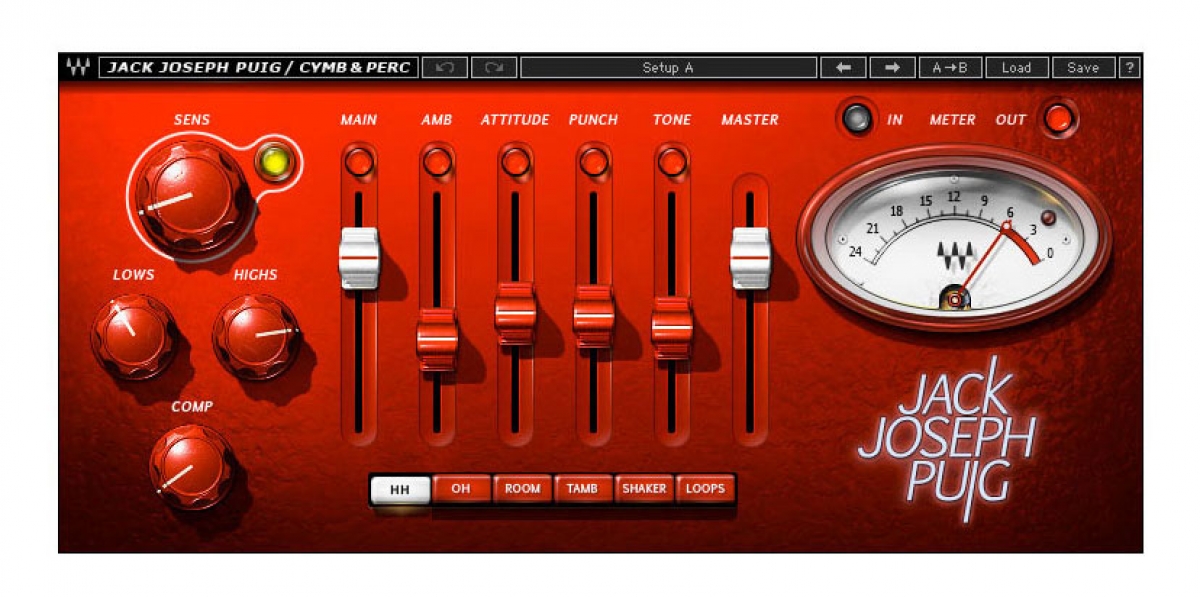Click the ATTITUDE fader handle
Viewport: 1200px width, 597px height.
(515, 314)
